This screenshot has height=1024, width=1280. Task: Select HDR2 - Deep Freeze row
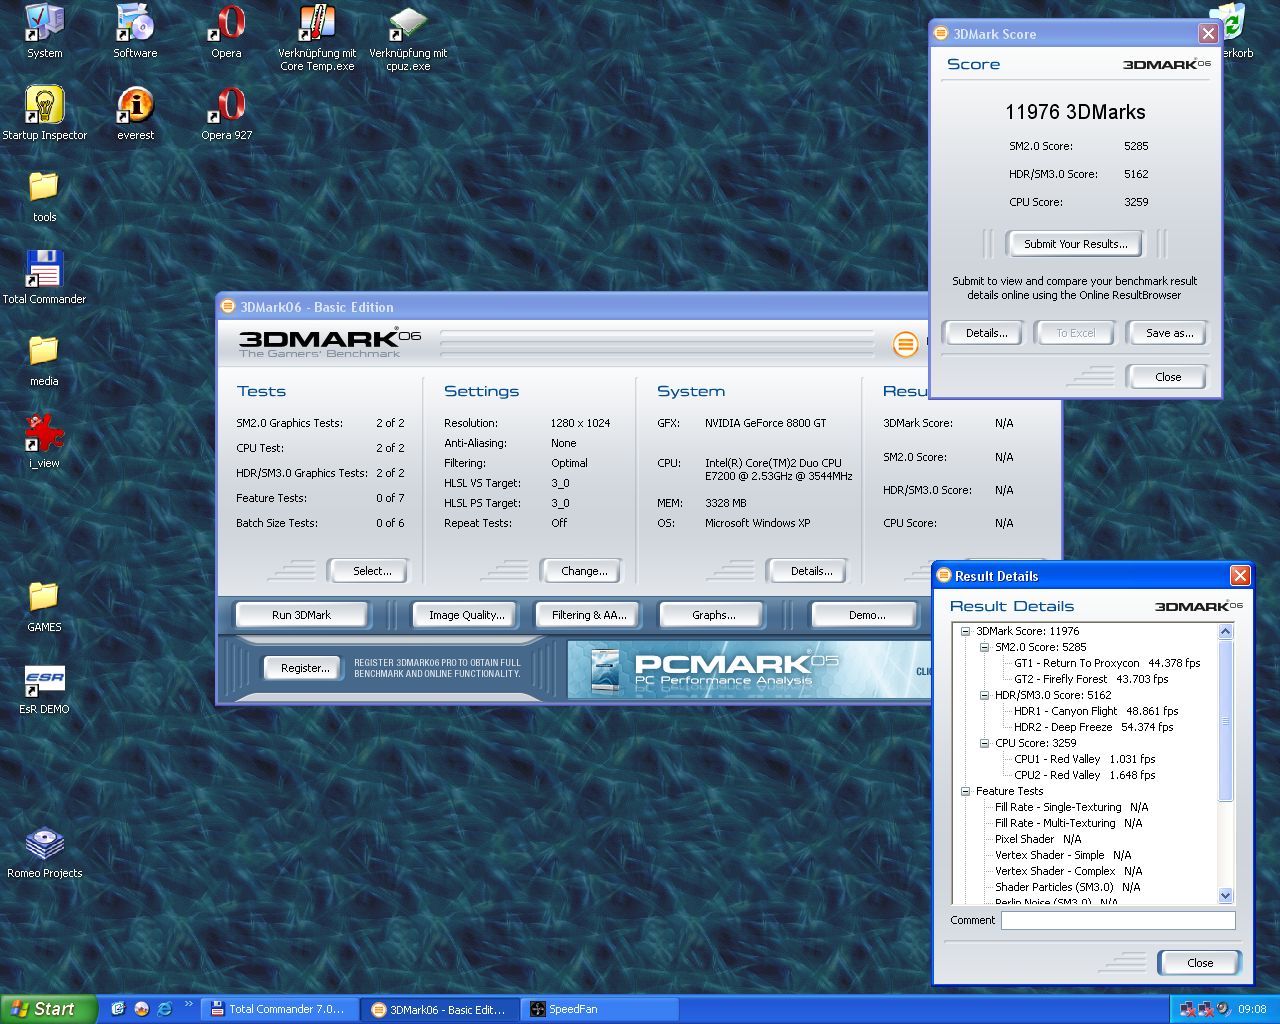click(1093, 727)
